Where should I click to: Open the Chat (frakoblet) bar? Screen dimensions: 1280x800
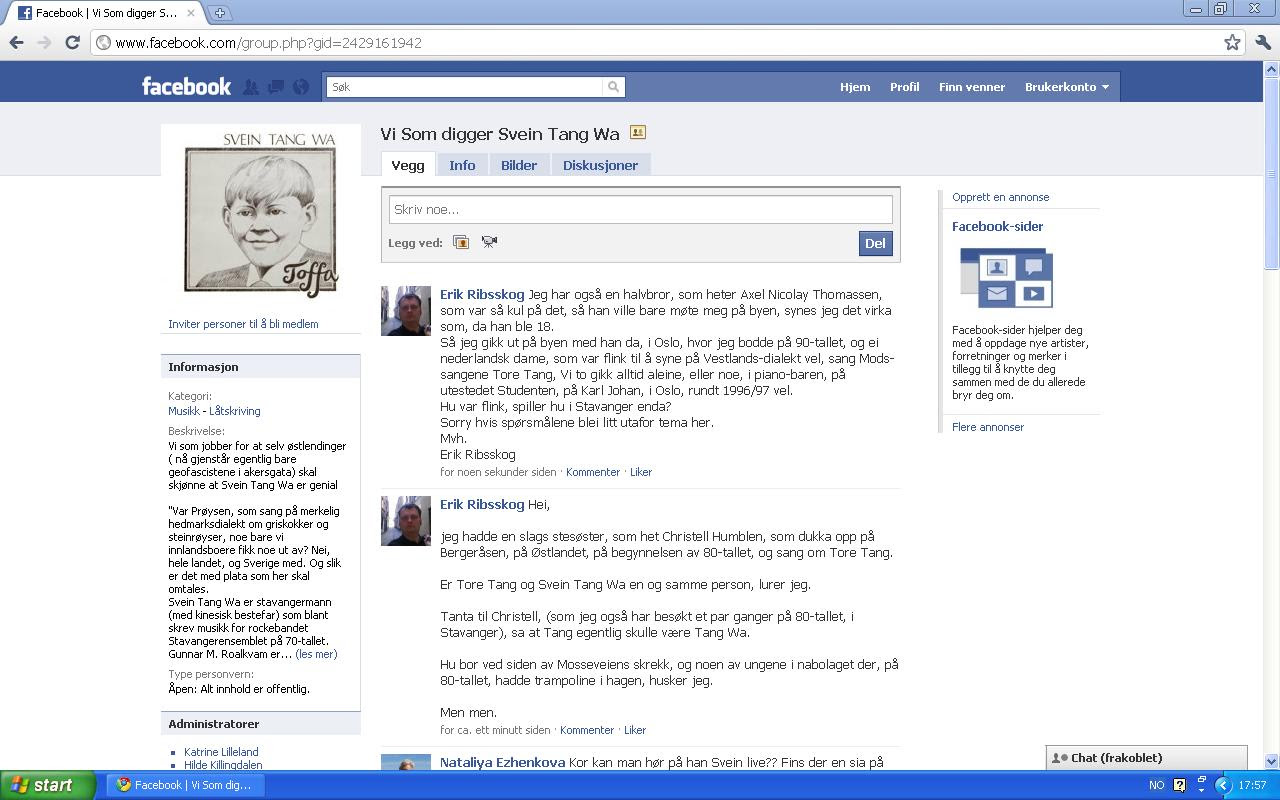tap(1147, 758)
